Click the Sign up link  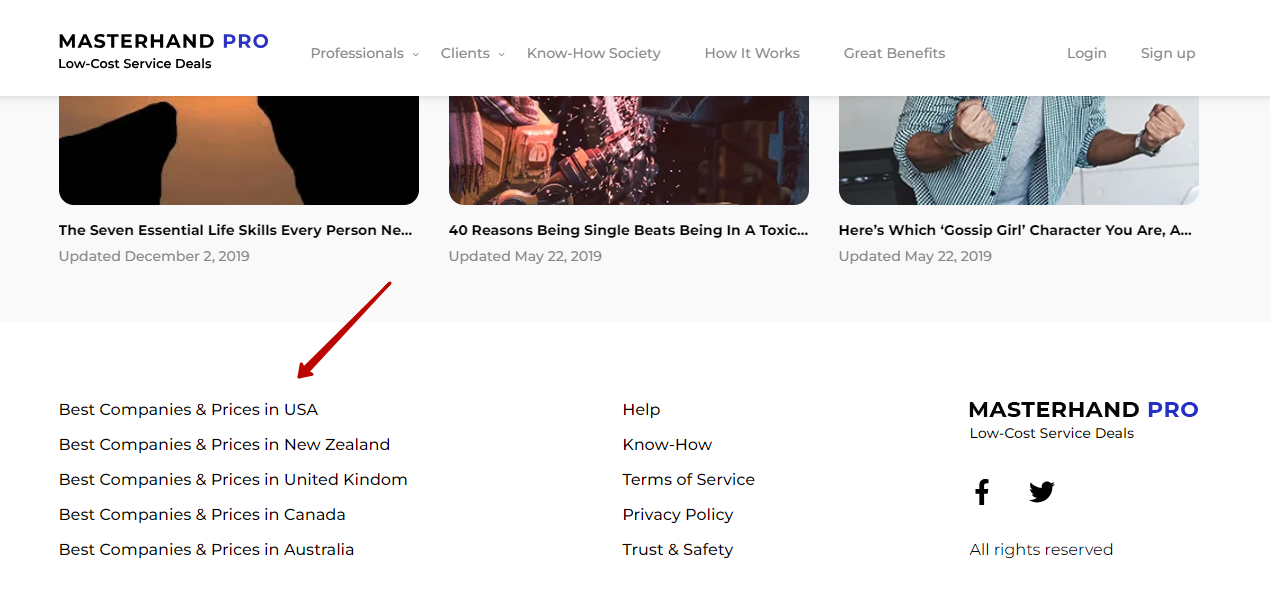pos(1168,53)
